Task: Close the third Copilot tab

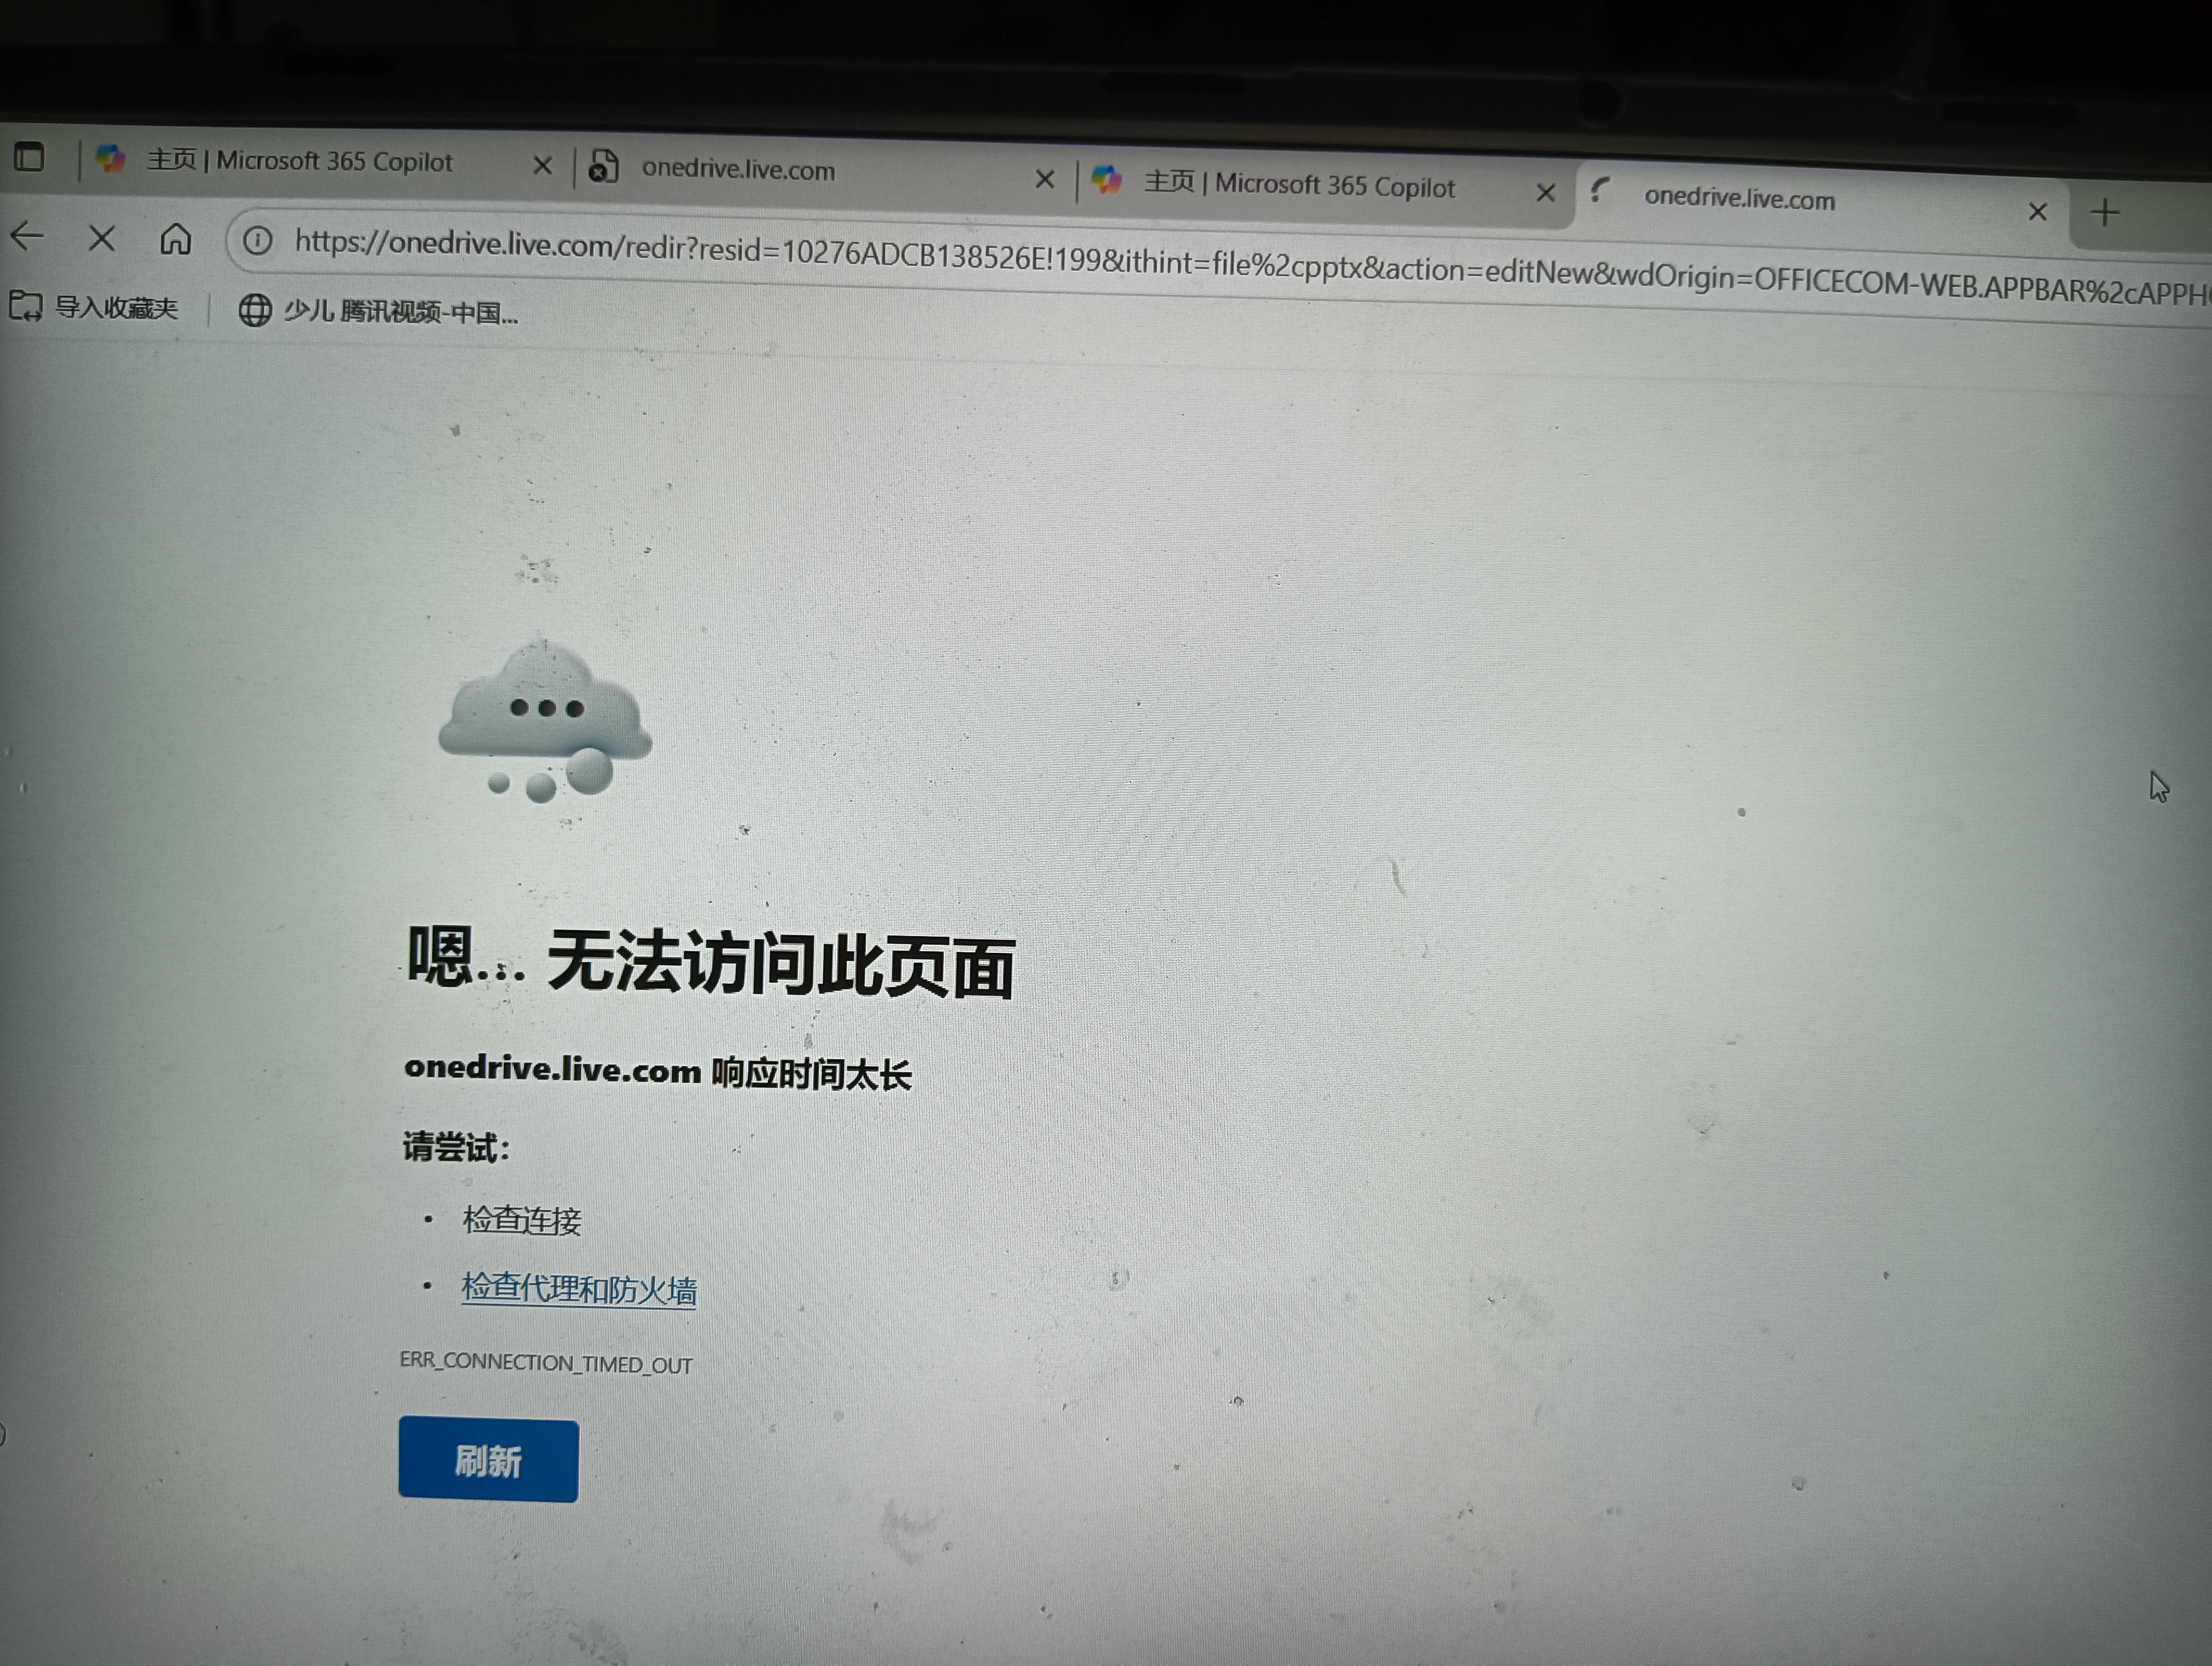Action: pyautogui.click(x=1545, y=192)
